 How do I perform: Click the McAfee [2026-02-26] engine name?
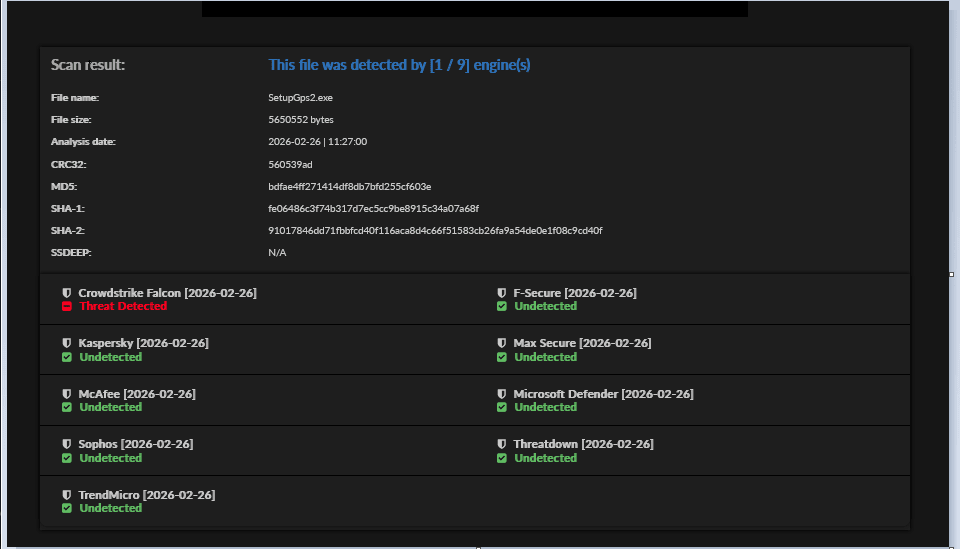(137, 394)
